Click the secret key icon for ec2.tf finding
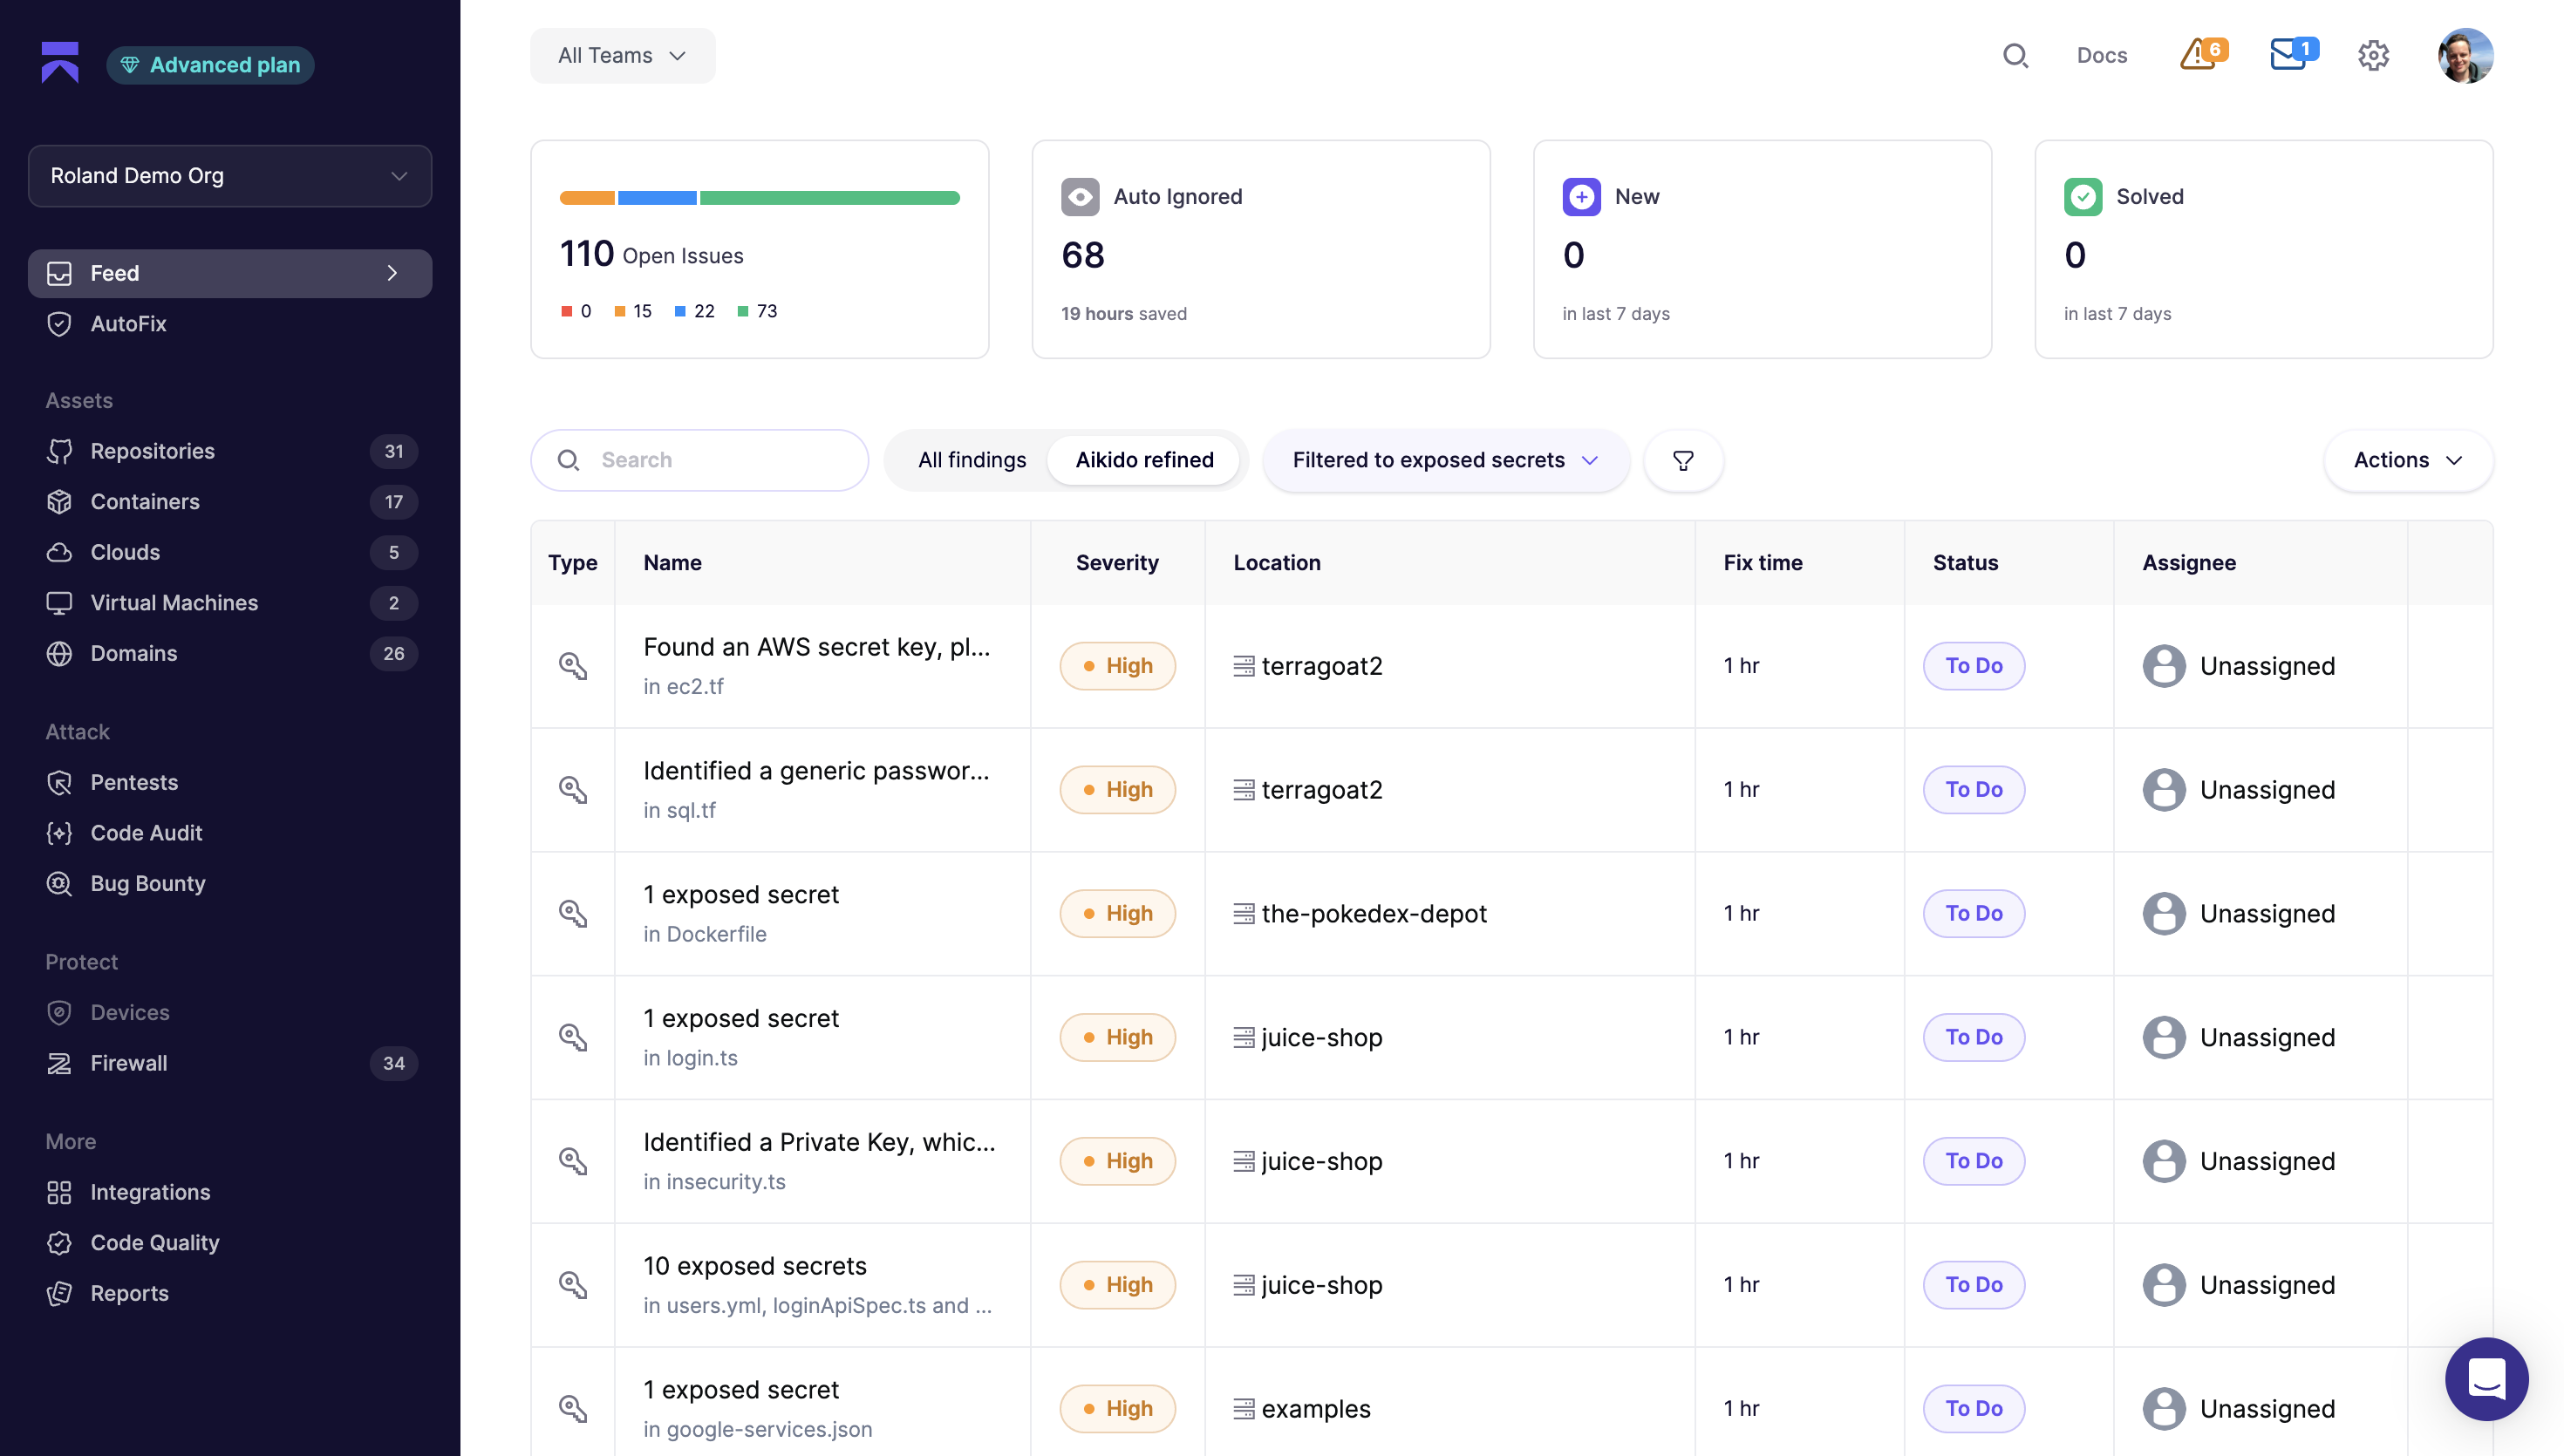Viewport: 2564px width, 1456px height. tap(572, 666)
